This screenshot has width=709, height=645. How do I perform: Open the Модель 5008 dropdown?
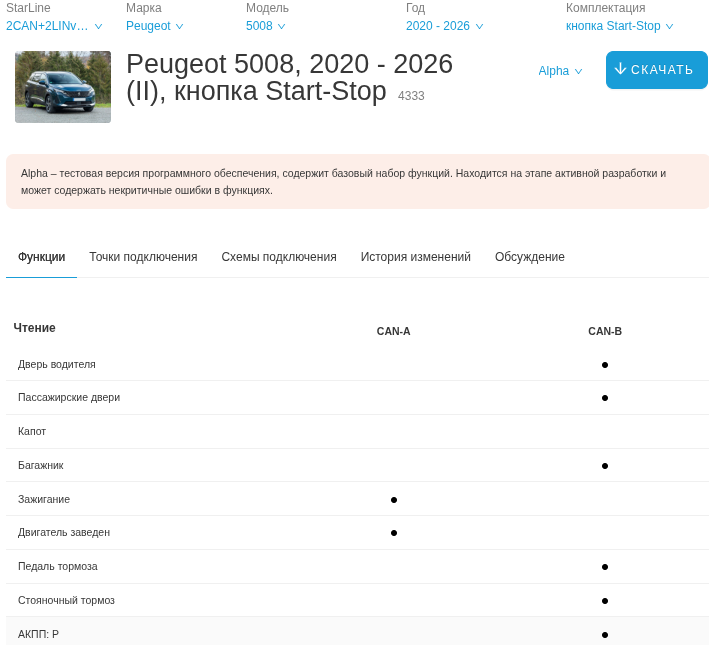pyautogui.click(x=266, y=26)
